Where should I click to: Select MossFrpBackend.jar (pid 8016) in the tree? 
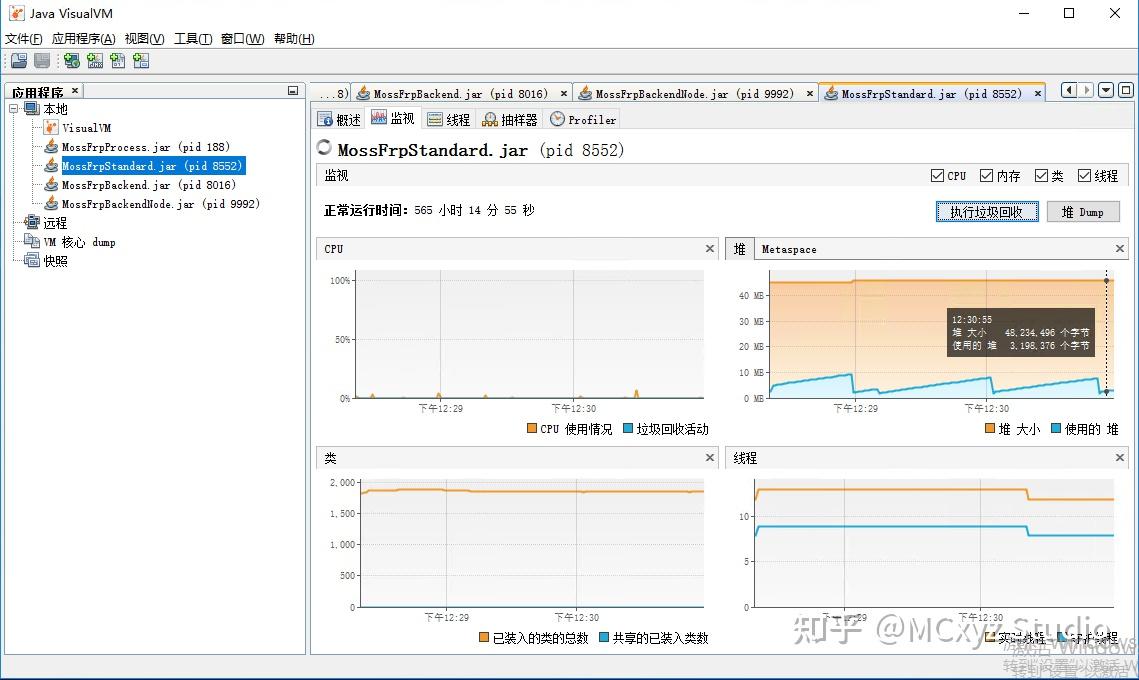(x=148, y=185)
